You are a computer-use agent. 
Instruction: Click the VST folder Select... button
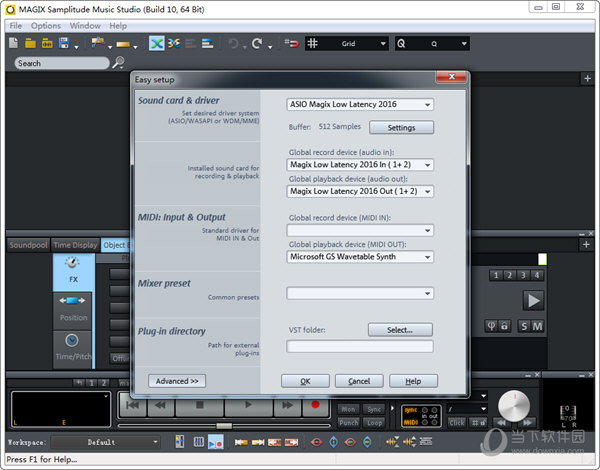400,330
